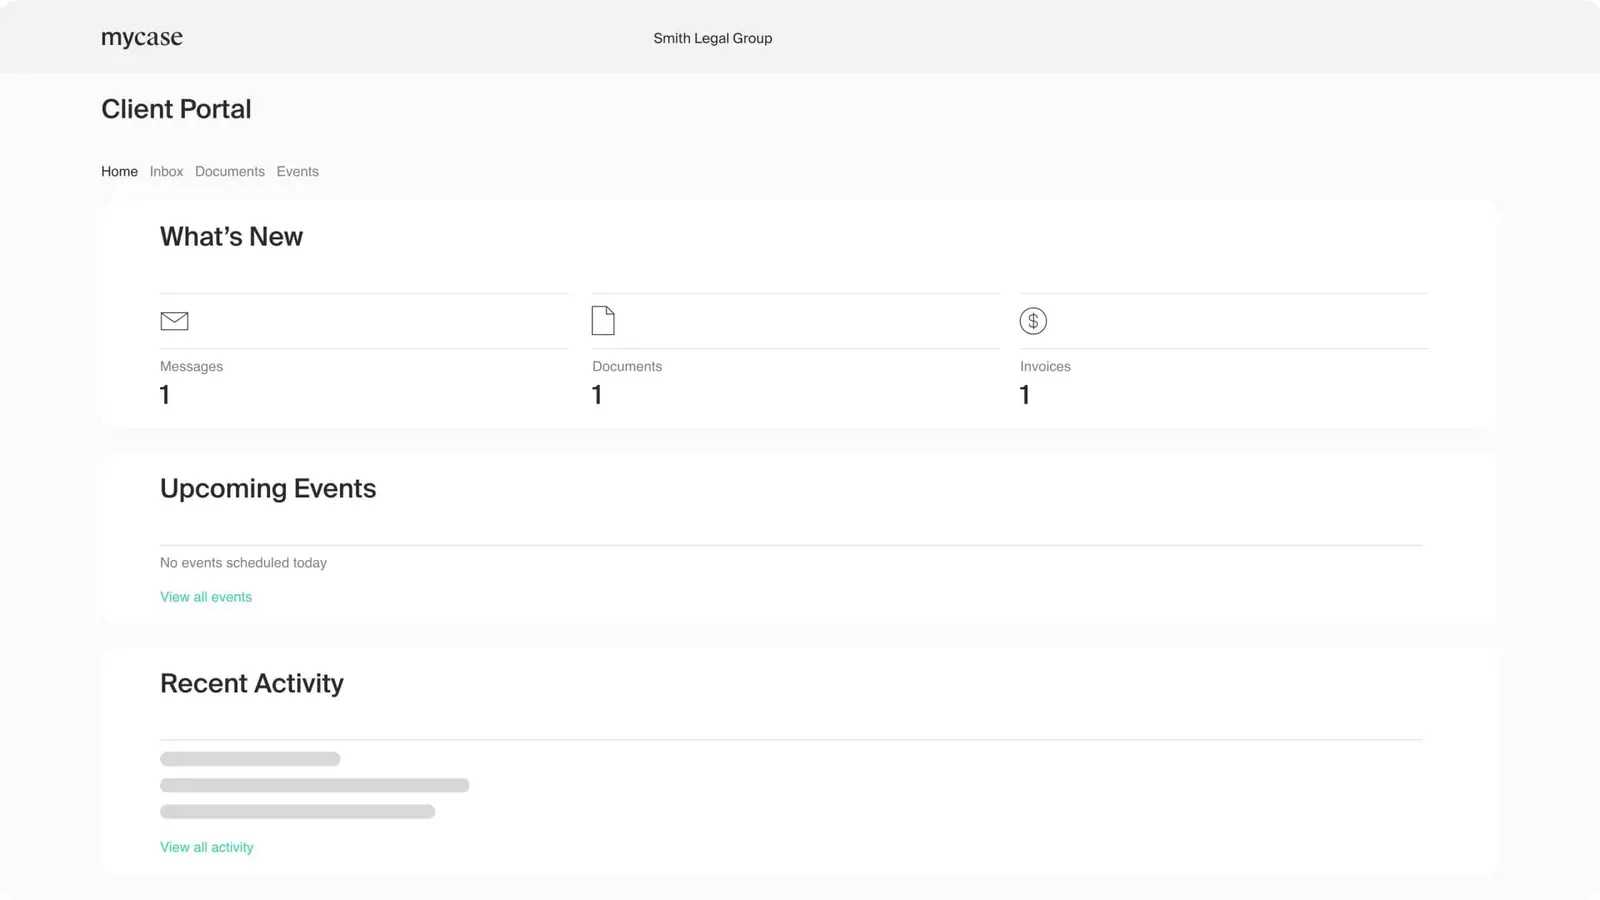Open the Home tab
The height and width of the screenshot is (900, 1600).
pyautogui.click(x=119, y=172)
